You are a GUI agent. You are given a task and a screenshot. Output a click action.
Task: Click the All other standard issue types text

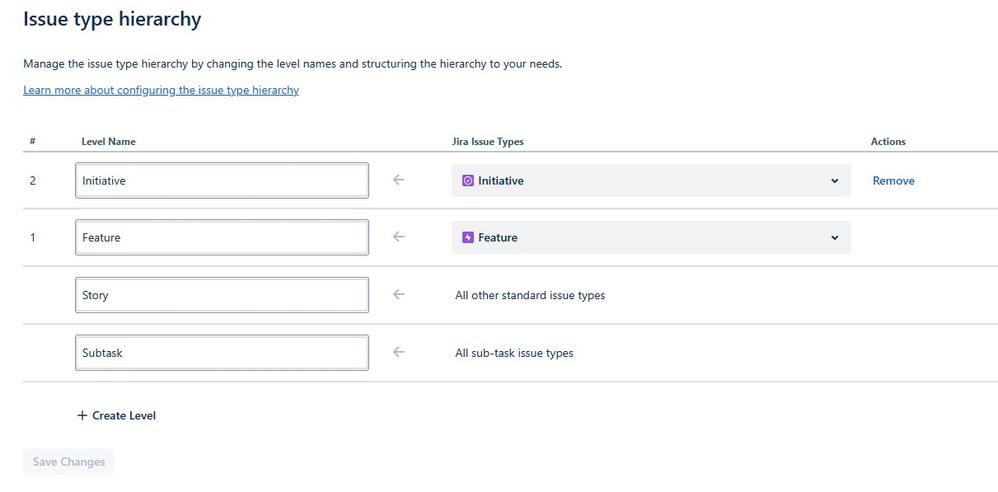(x=530, y=295)
